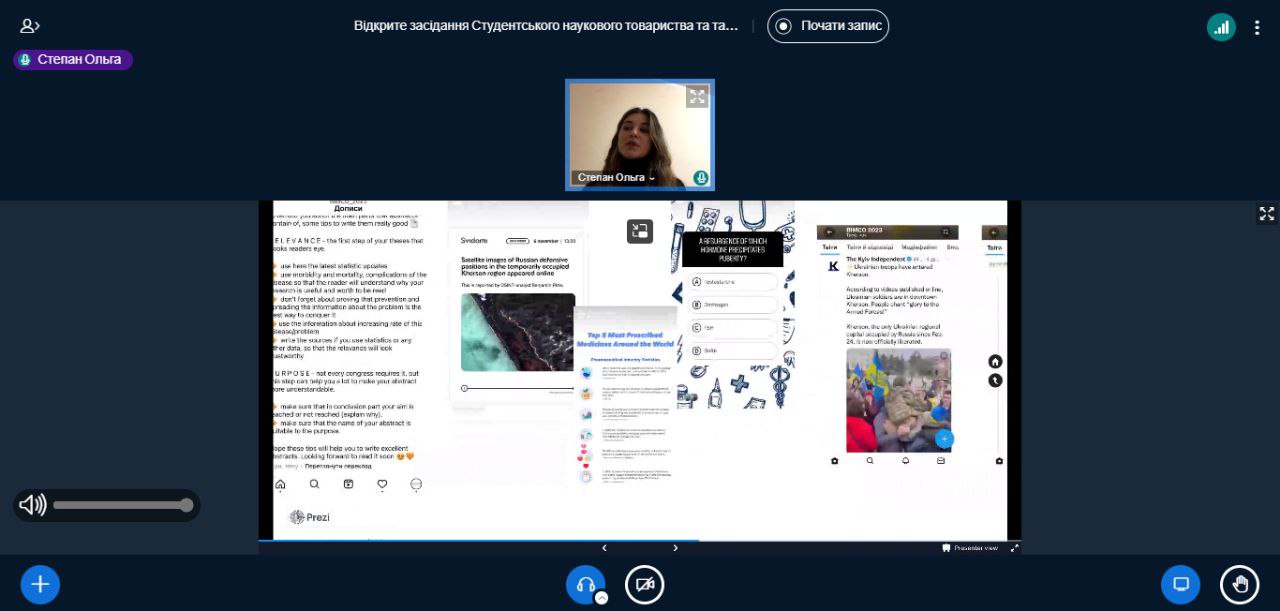Open the three-dot options menu
The image size is (1280, 611).
1257,27
